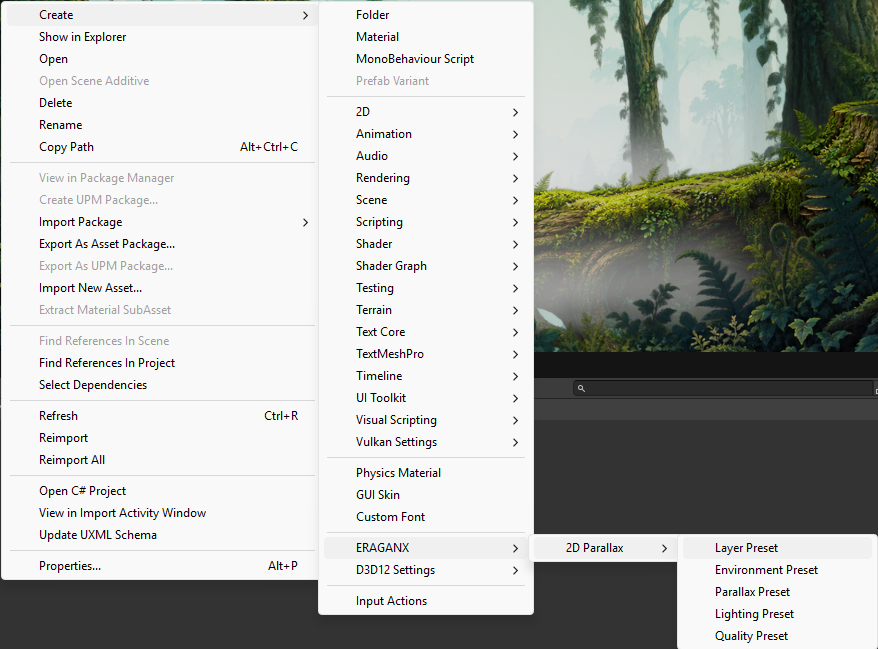This screenshot has width=878, height=649.
Task: Choose Copy Path
Action: [162, 147]
